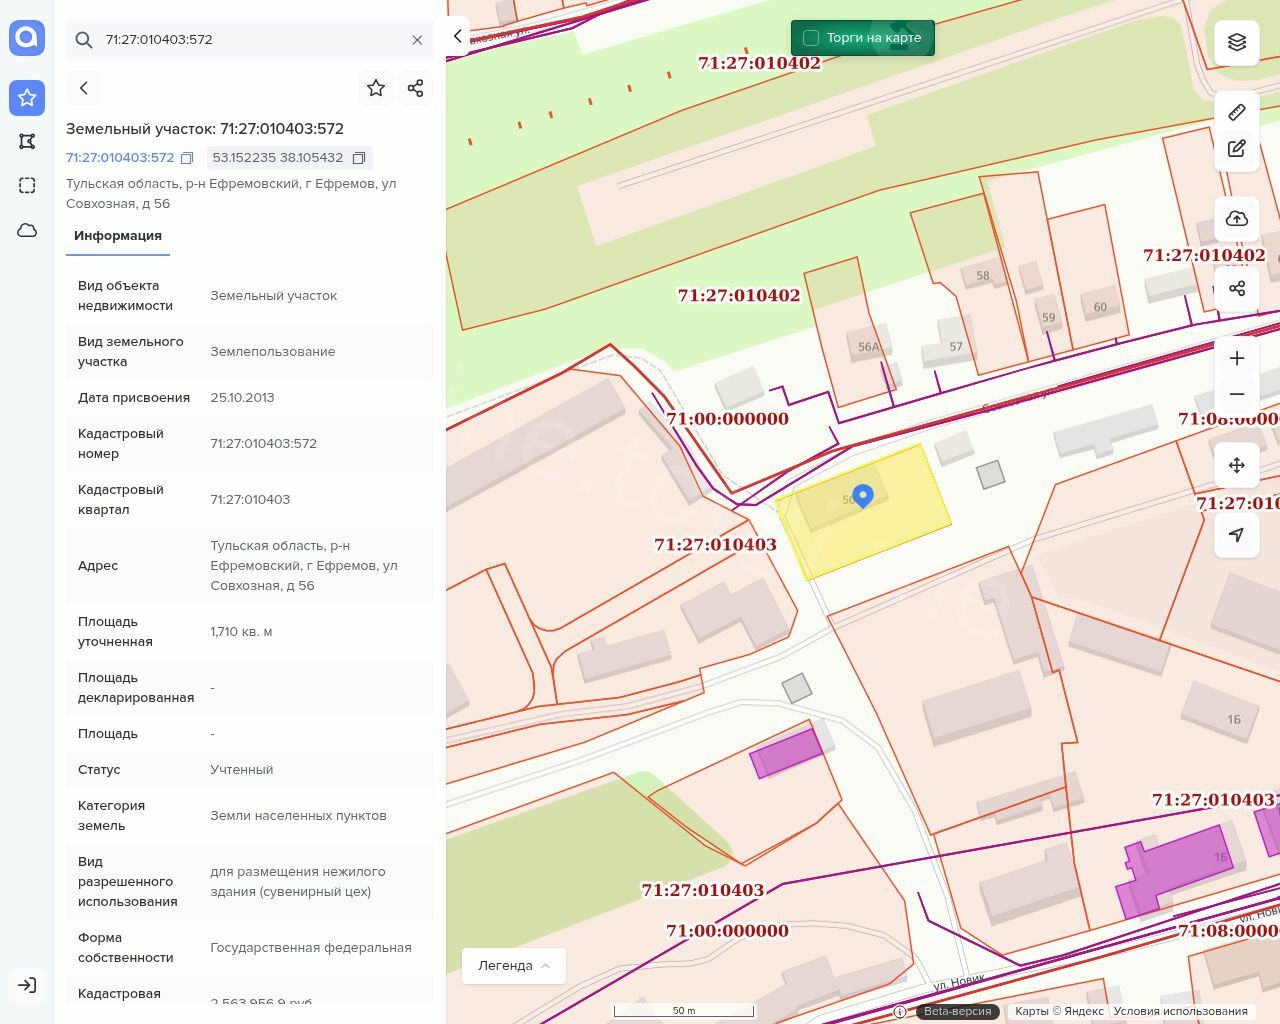This screenshot has height=1024, width=1280.
Task: Copy coordinates 53.152235 38.105432
Action: (x=359, y=158)
